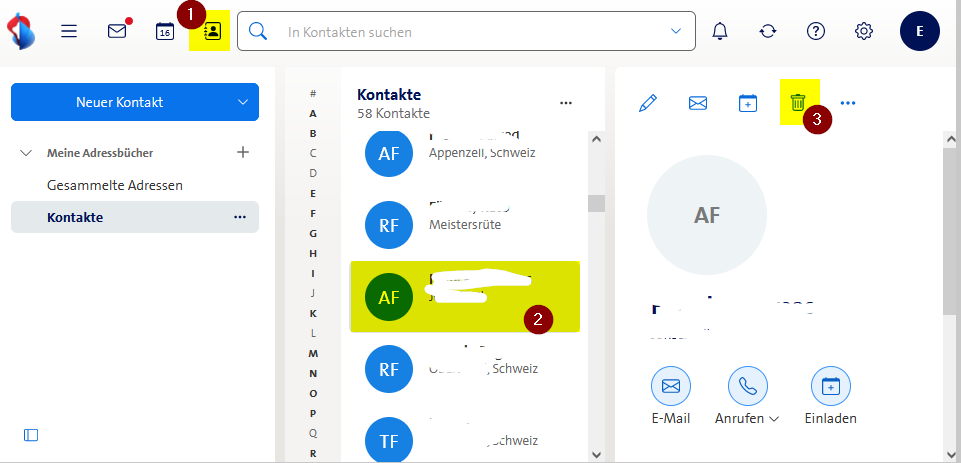The image size is (961, 463).
Task: Click in the Kontakten suchen search field
Action: (x=470, y=32)
